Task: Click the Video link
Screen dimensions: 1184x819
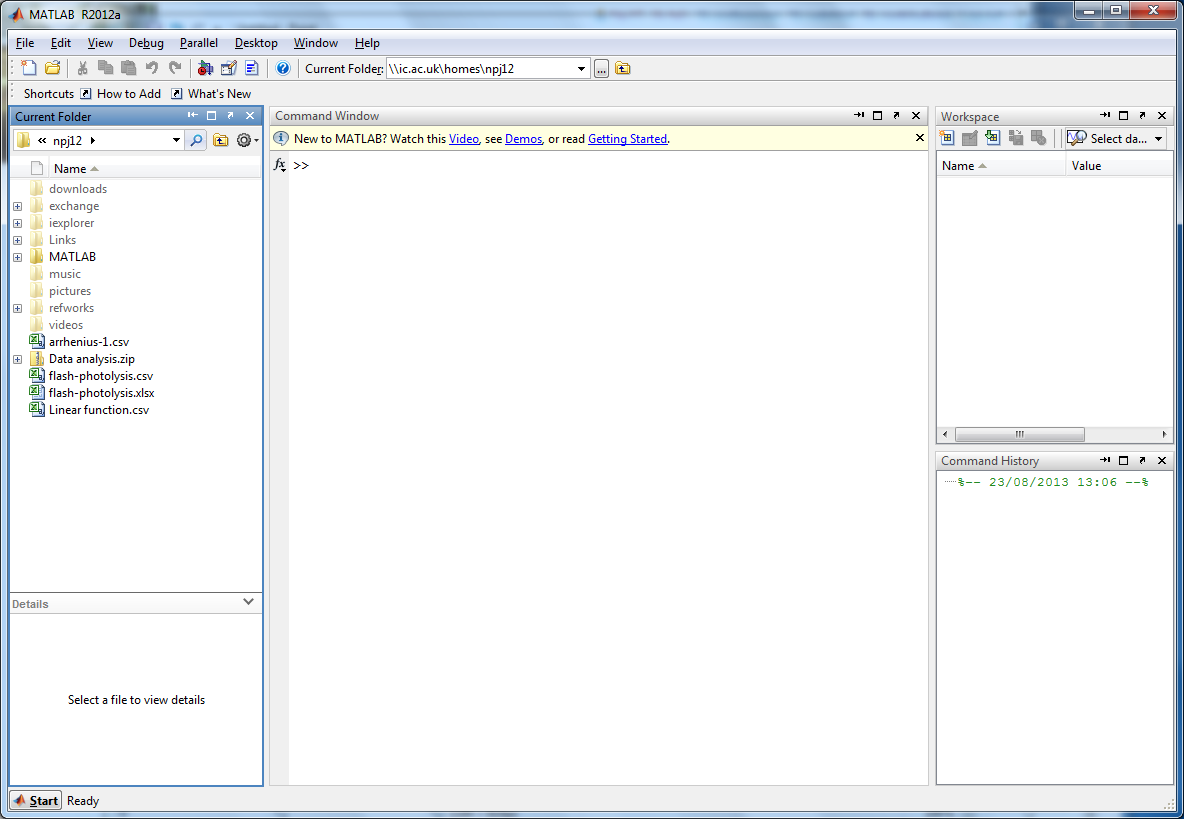Action: (x=464, y=139)
